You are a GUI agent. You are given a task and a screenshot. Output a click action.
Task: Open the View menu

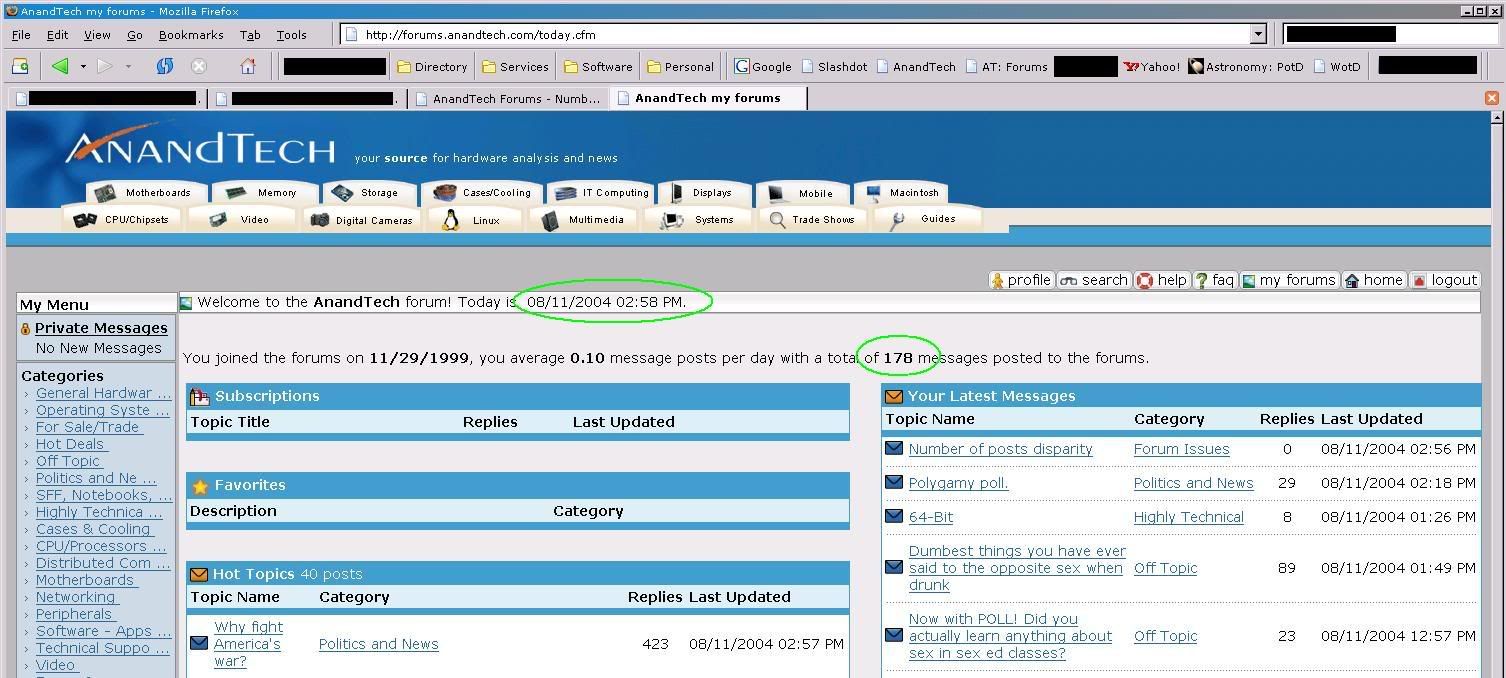tap(97, 34)
